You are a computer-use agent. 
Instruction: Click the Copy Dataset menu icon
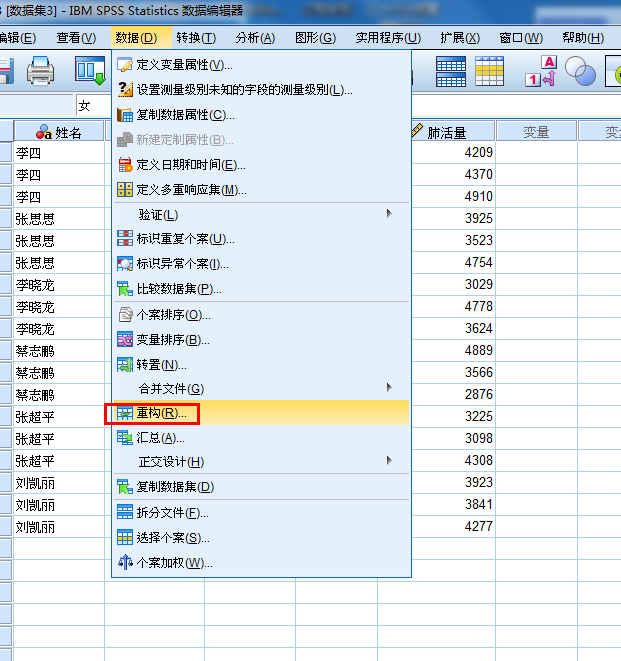point(125,487)
